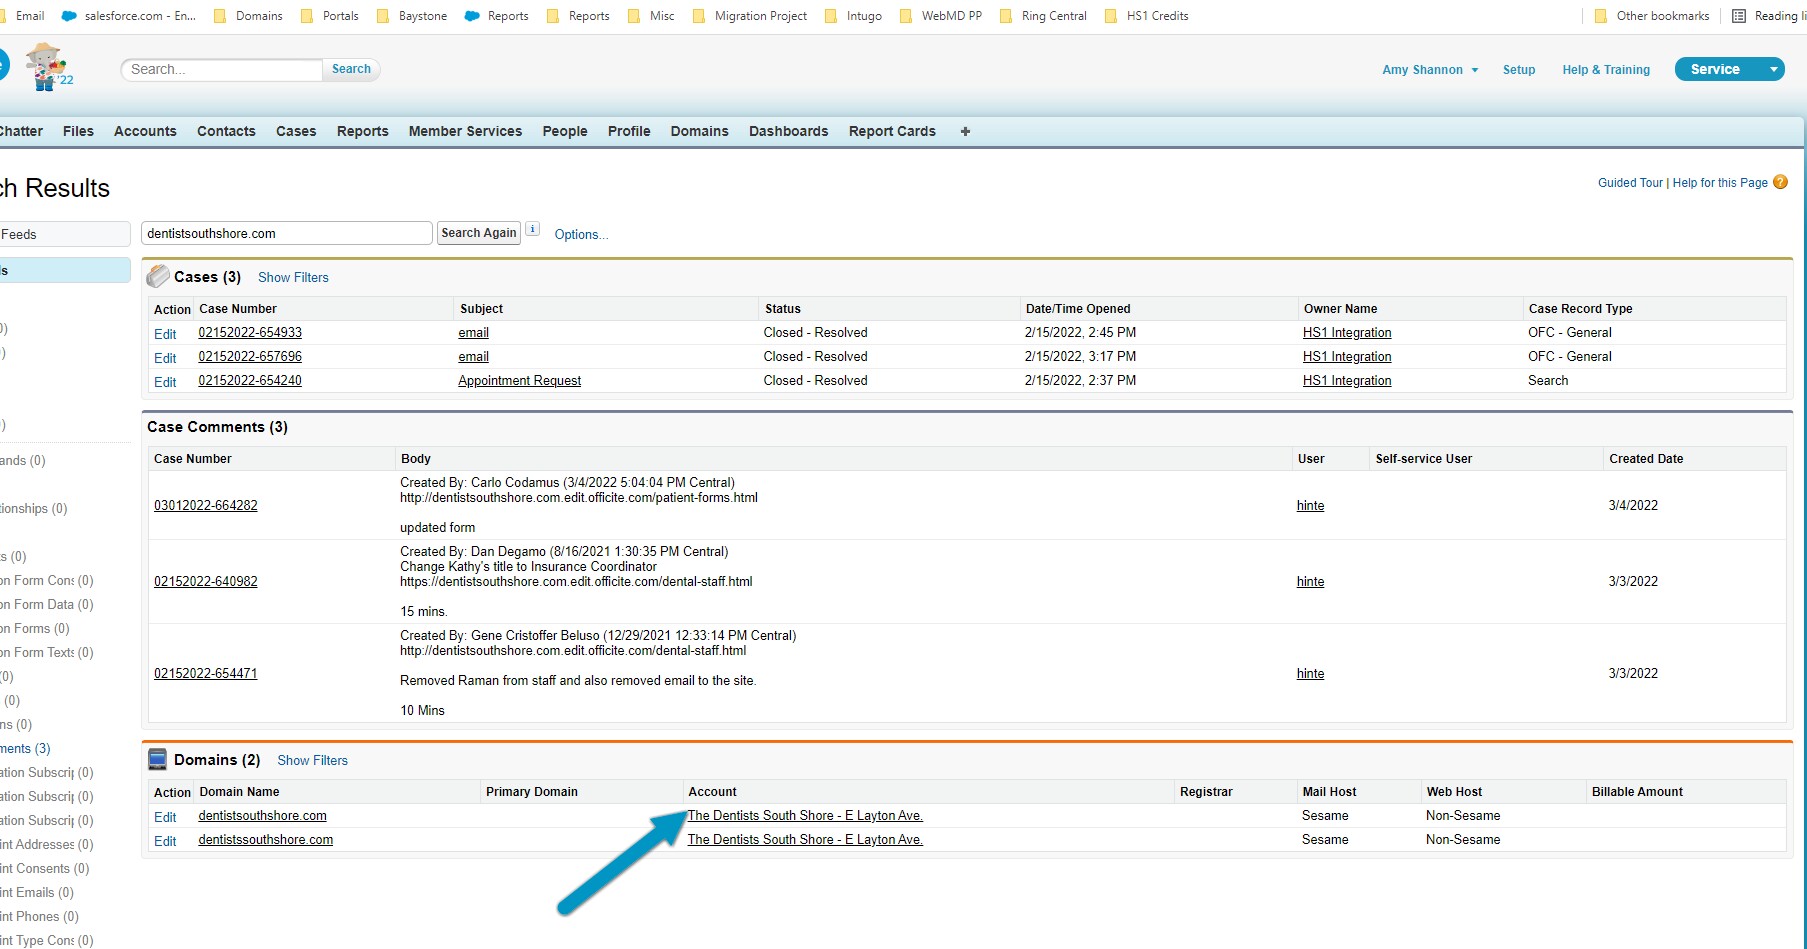Sort Cases by Status column
This screenshot has height=949, width=1807.
tap(783, 309)
